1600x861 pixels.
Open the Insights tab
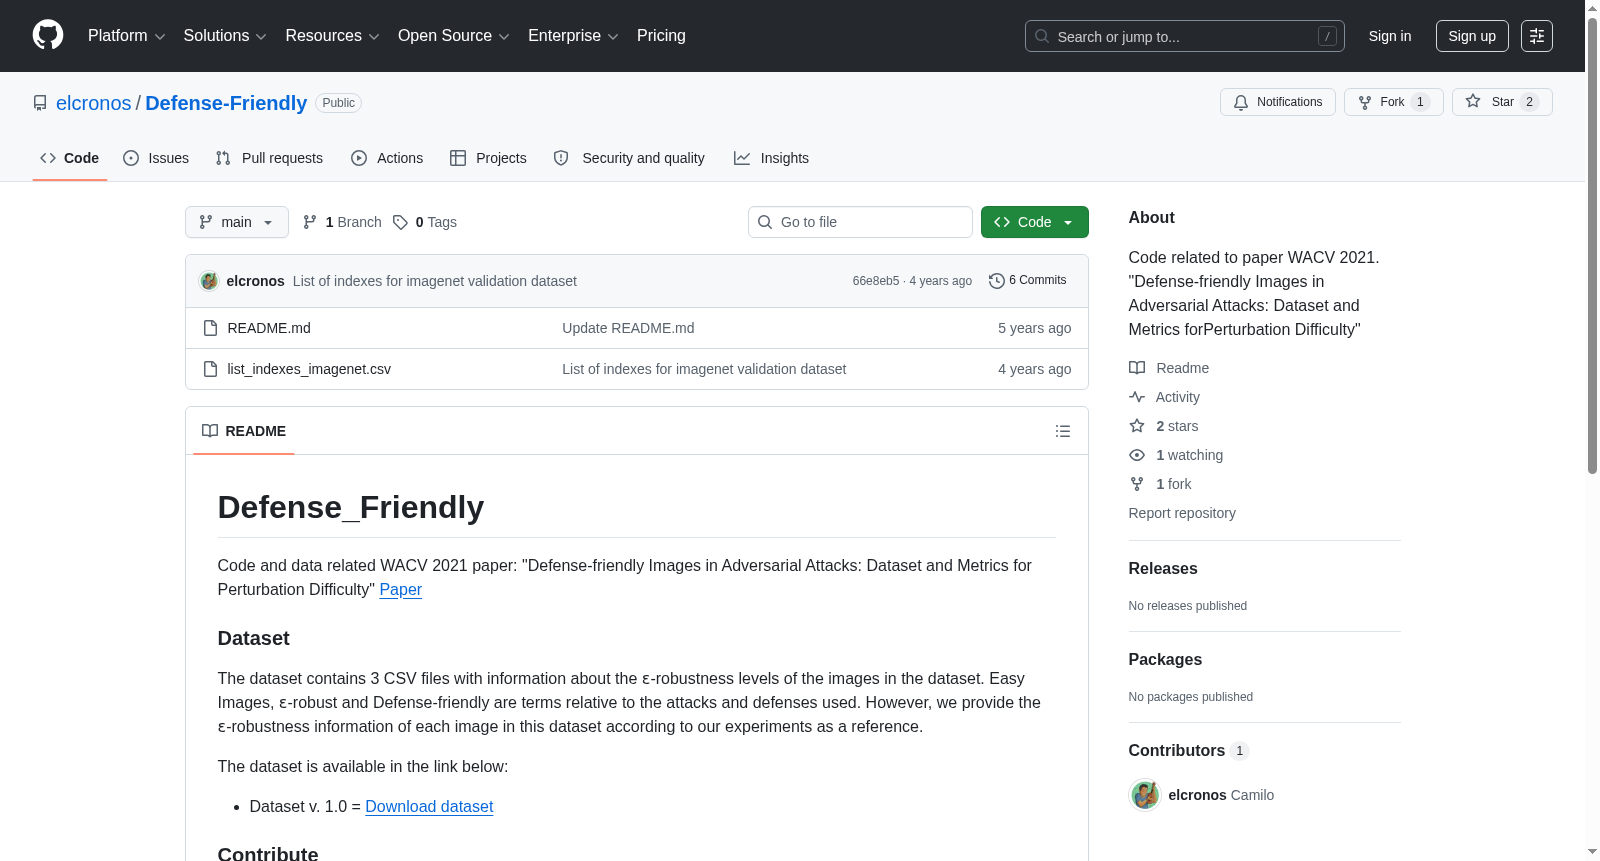click(771, 158)
